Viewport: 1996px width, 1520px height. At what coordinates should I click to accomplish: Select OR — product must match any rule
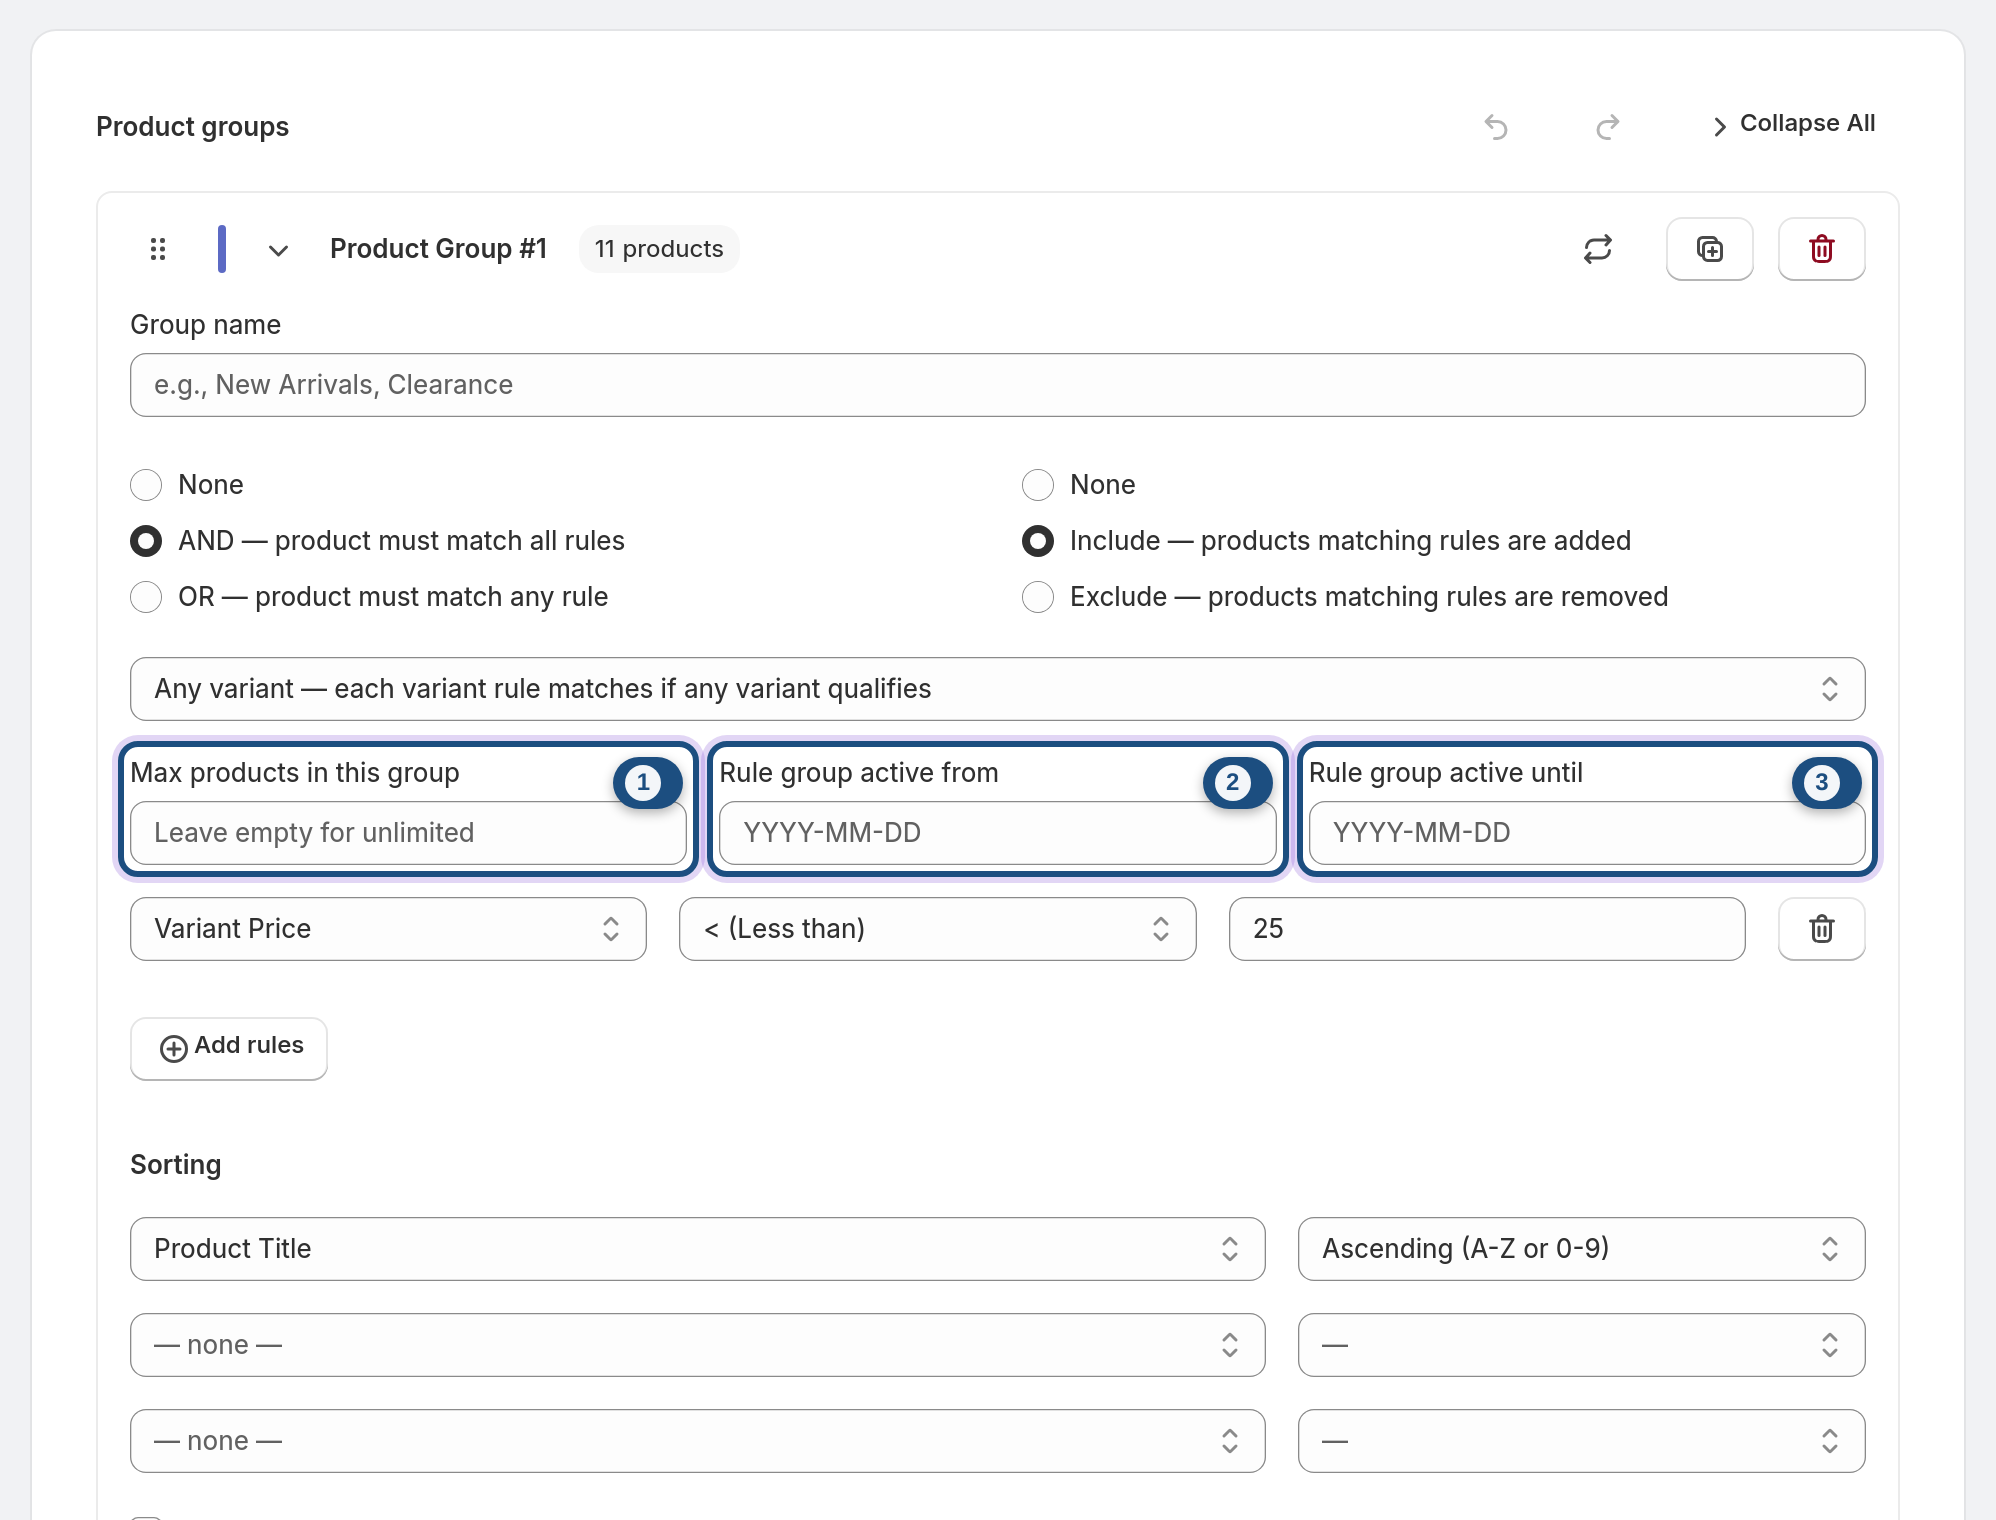[x=146, y=597]
